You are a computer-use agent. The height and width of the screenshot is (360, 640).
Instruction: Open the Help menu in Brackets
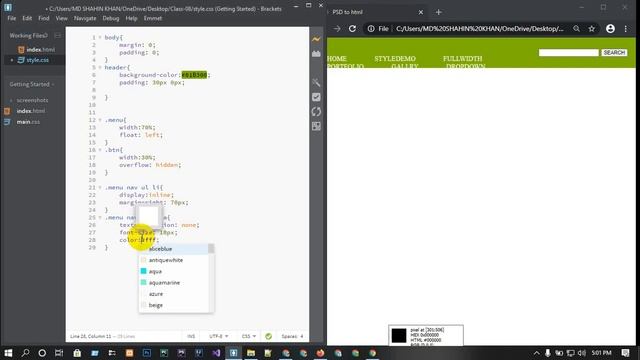[x=131, y=18]
